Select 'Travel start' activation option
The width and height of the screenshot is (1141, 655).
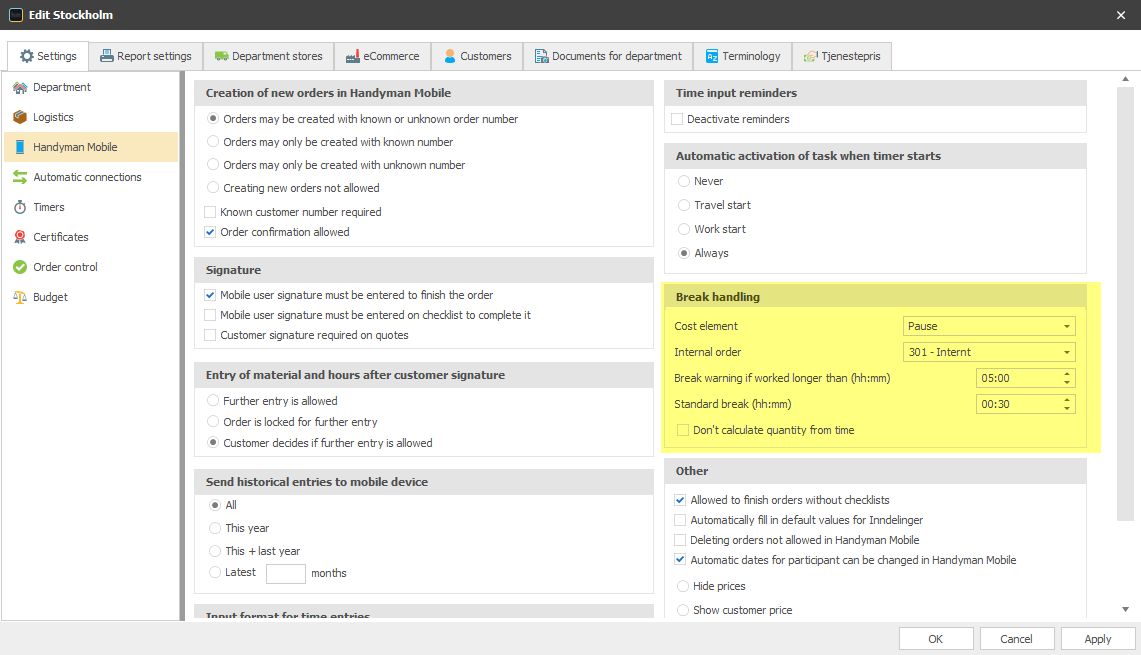click(684, 205)
